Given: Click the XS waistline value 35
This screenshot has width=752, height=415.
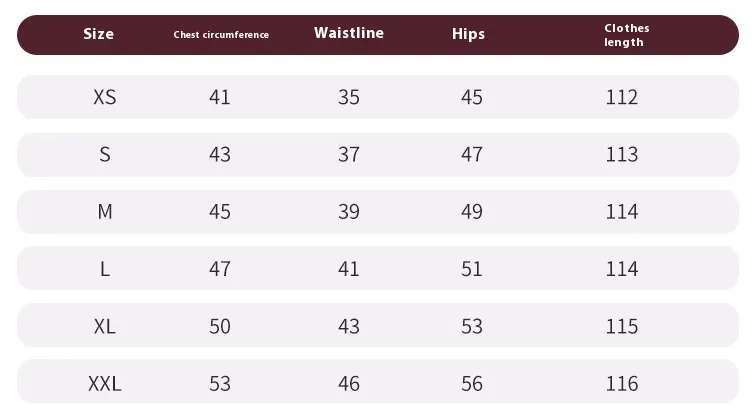Looking at the screenshot, I should (x=348, y=97).
